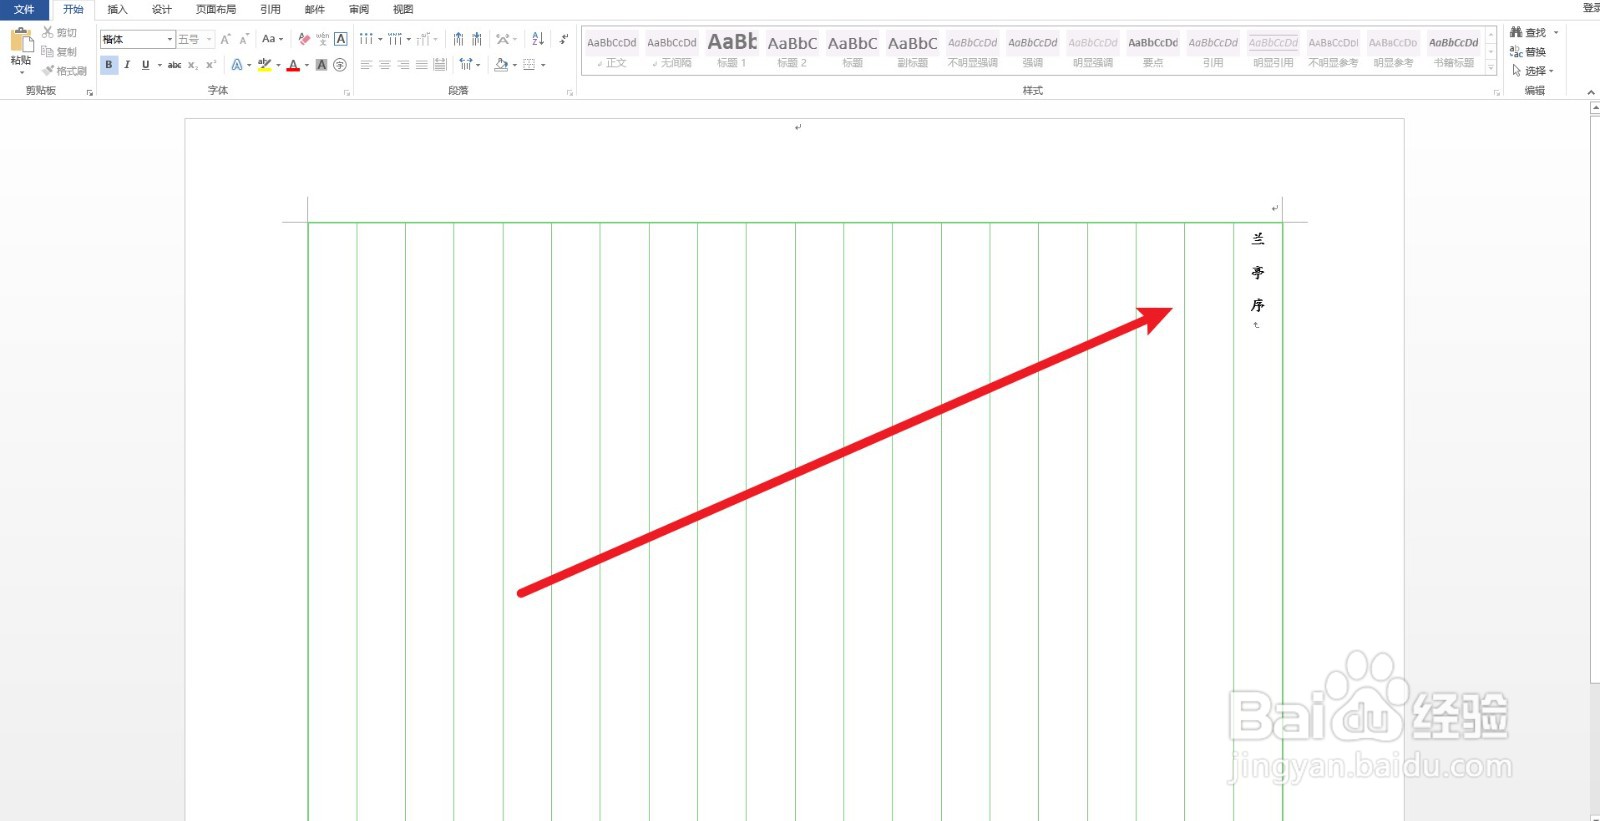Click the Center alignment icon
The image size is (1600, 821).
[x=385, y=65]
